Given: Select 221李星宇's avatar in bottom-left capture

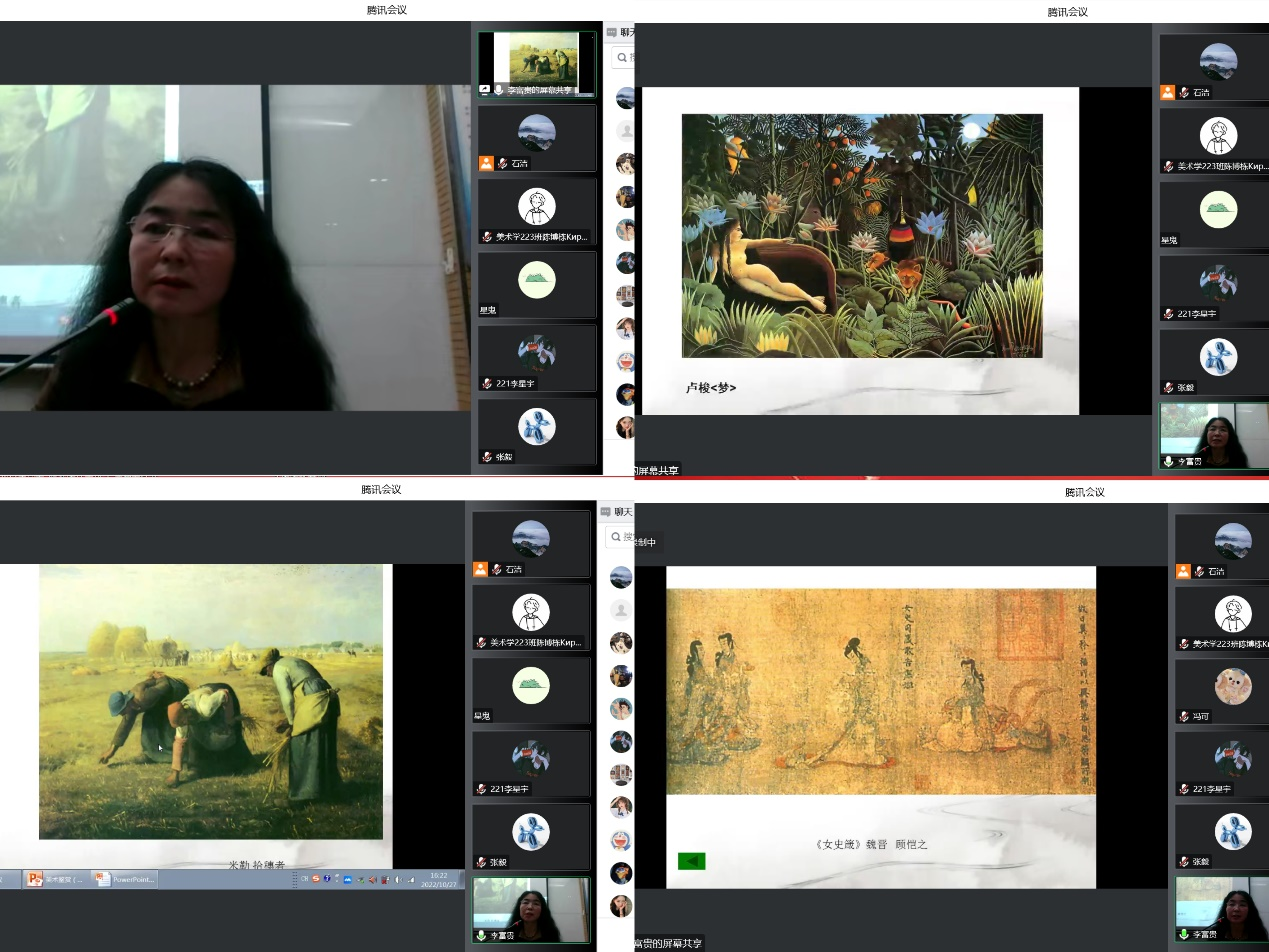Looking at the screenshot, I should point(531,759).
